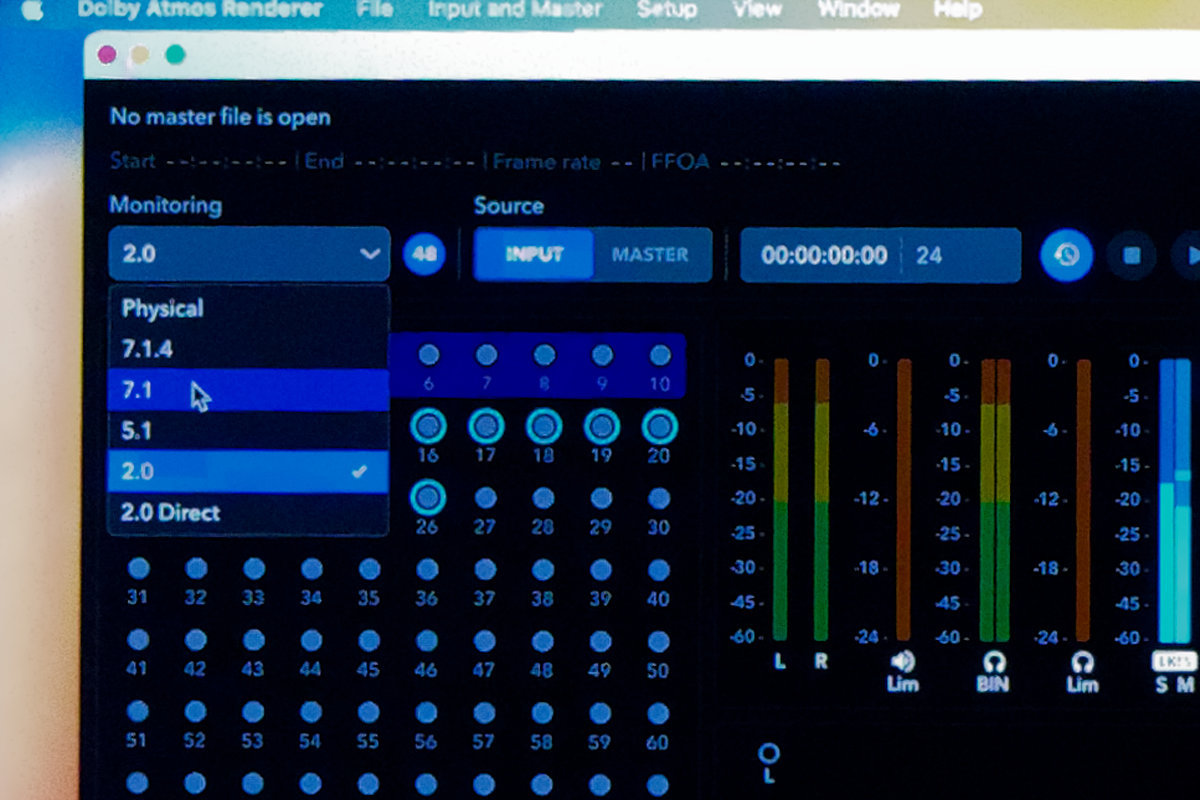Viewport: 1200px width, 800px height.
Task: Open the Window menu
Action: click(857, 9)
